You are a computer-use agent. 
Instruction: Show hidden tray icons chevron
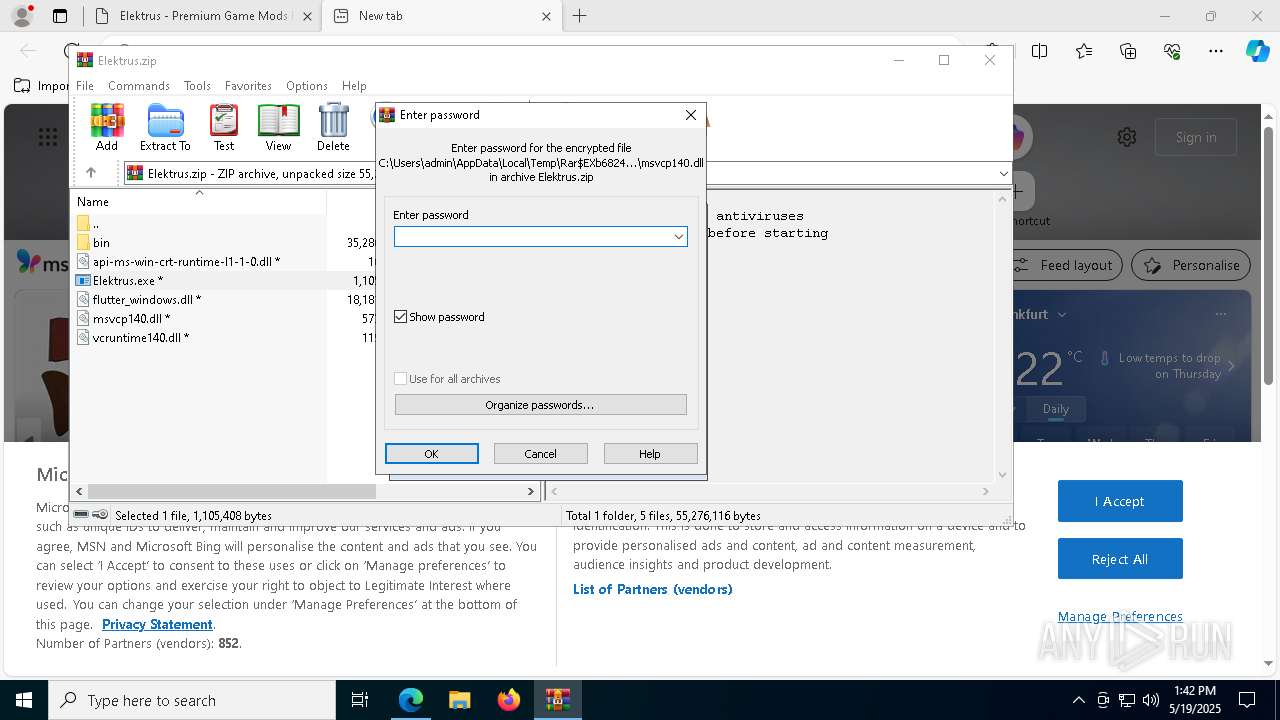[1078, 700]
